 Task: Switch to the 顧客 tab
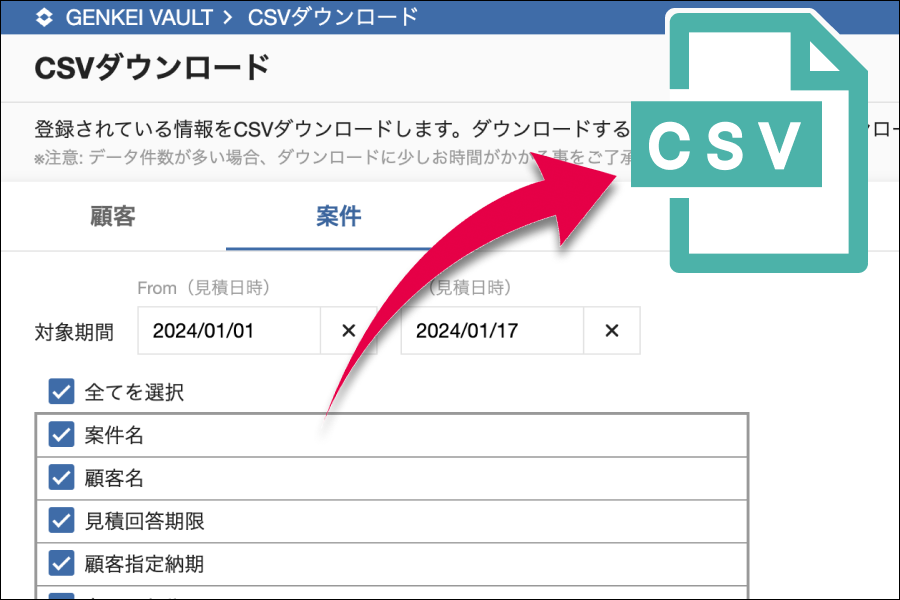pos(112,216)
